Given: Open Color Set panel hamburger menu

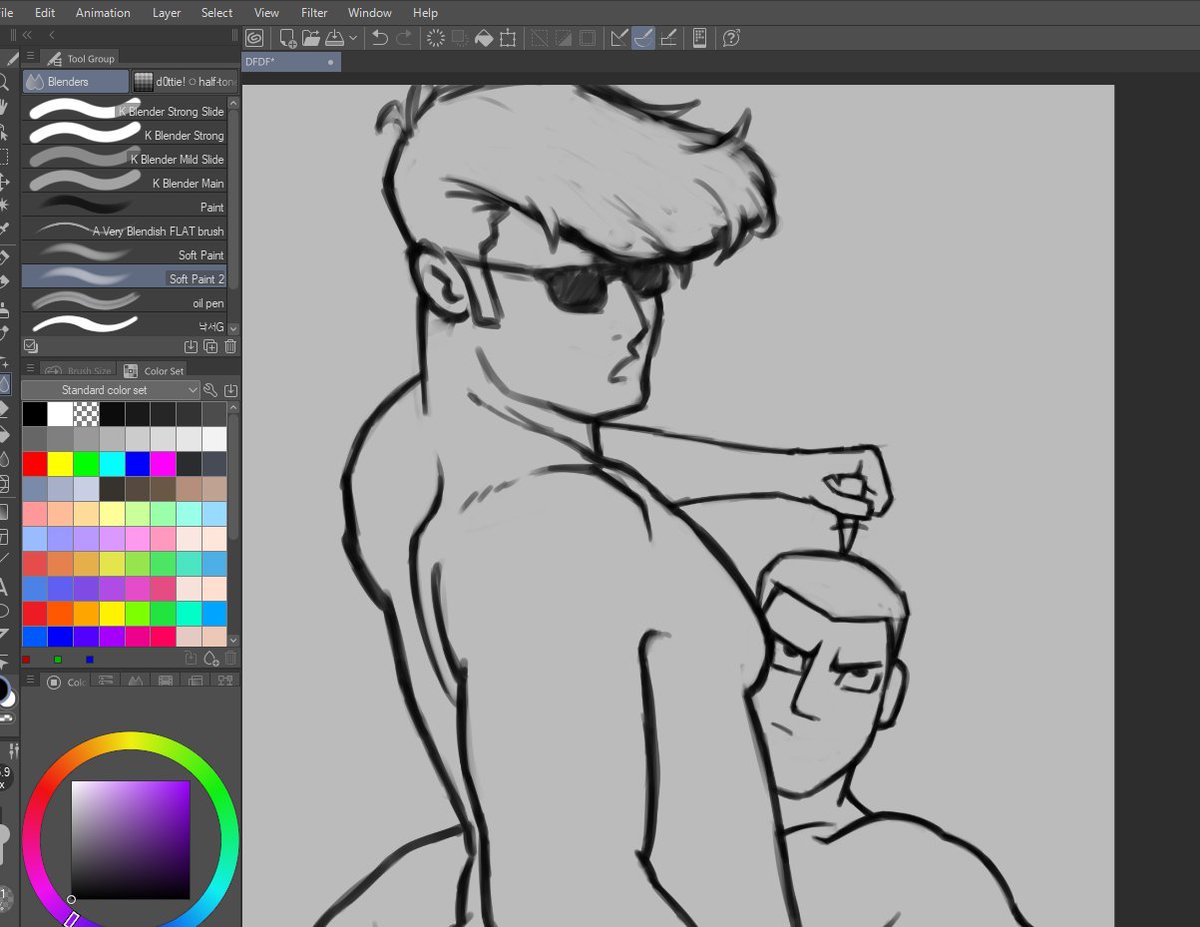Looking at the screenshot, I should pyautogui.click(x=31, y=369).
